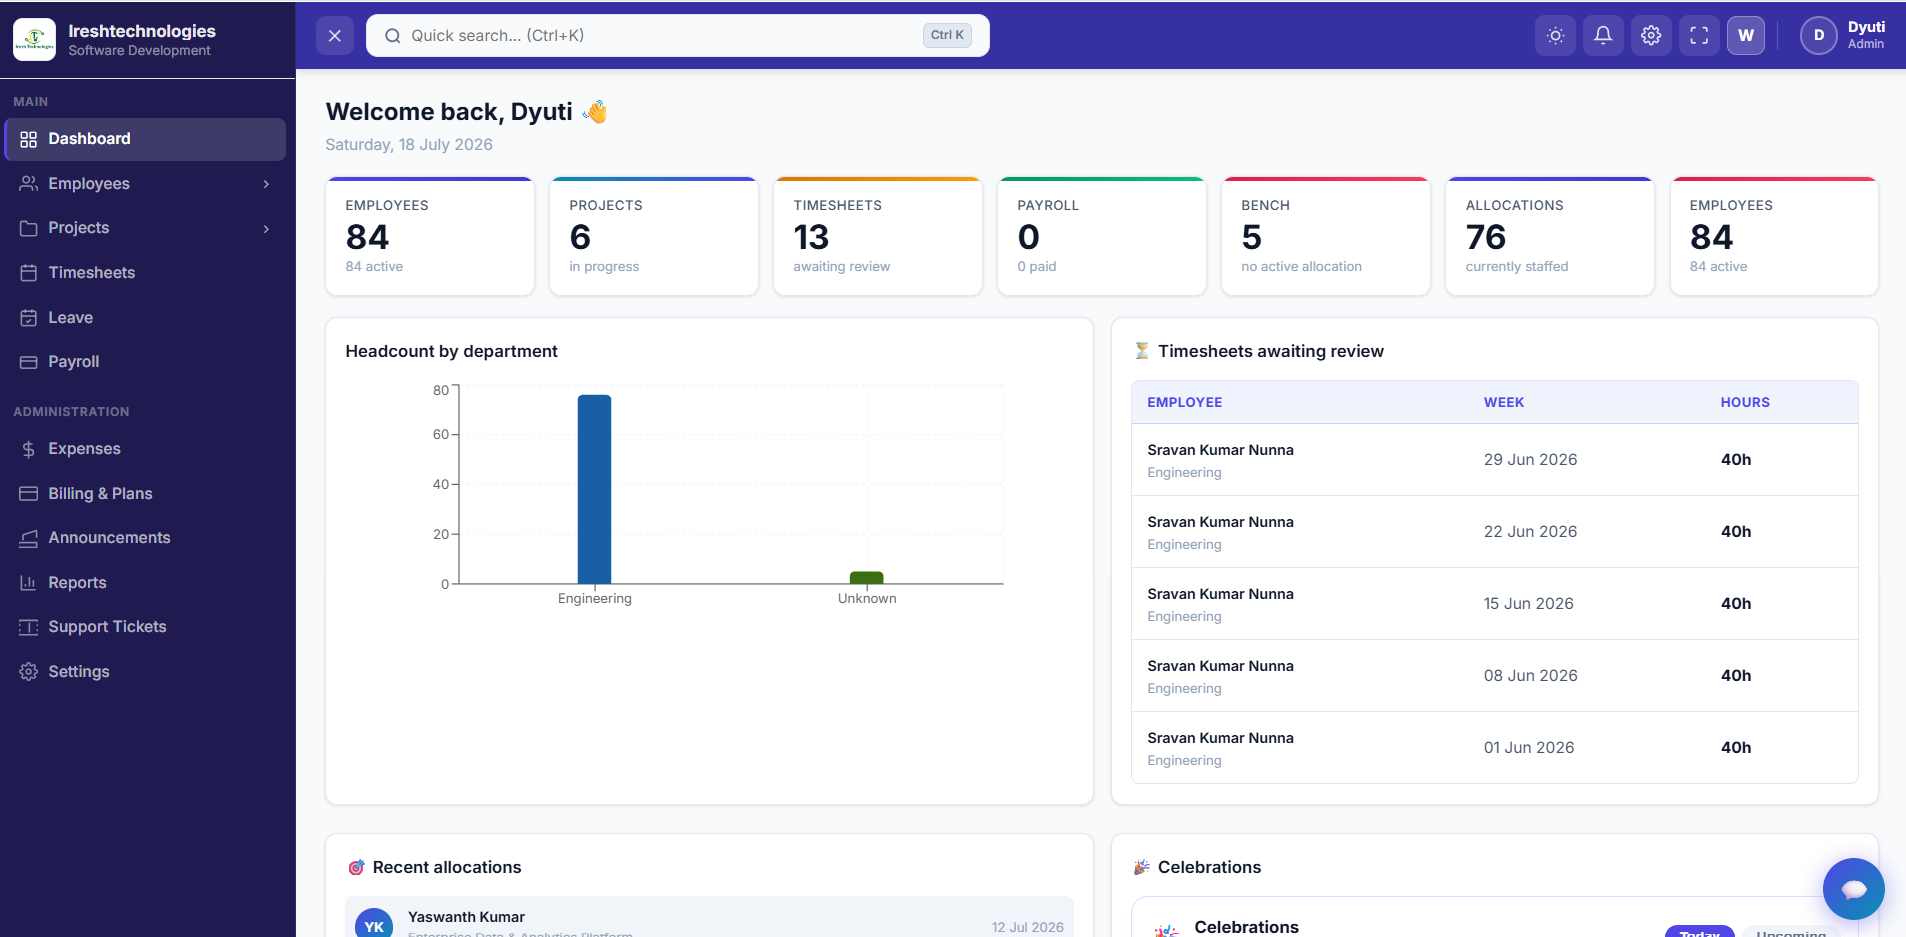Open the first Employees 84 stat card

point(430,236)
